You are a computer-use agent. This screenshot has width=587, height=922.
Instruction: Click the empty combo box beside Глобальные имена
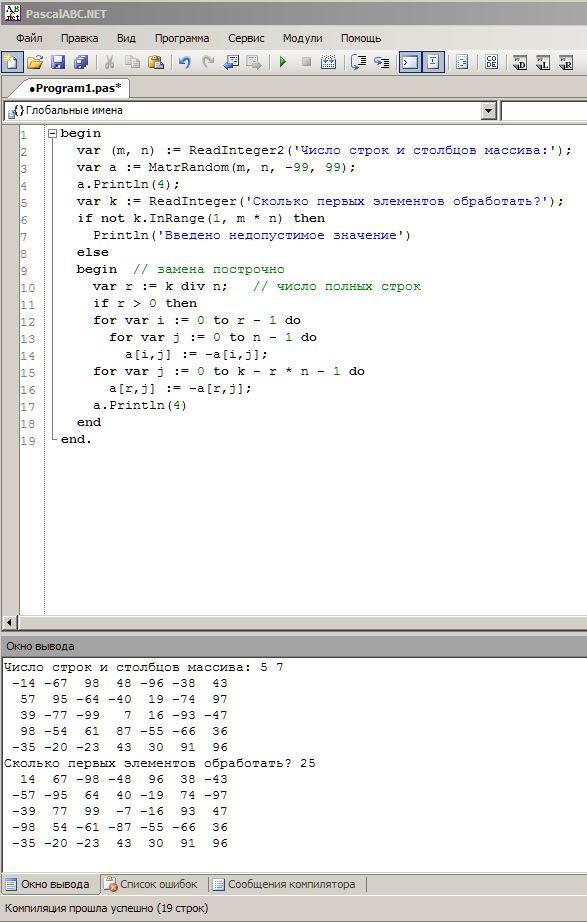tap(543, 111)
